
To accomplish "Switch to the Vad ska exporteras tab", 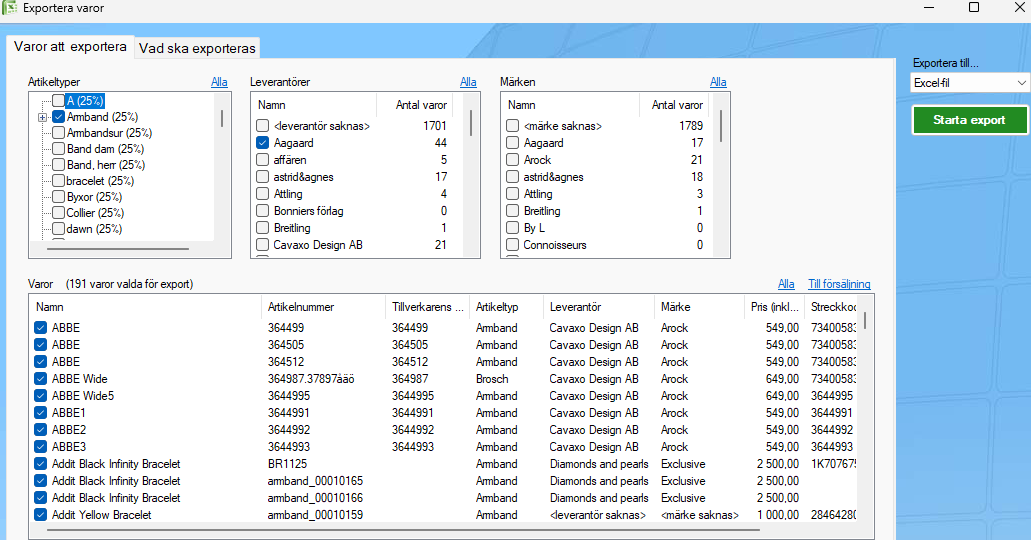I will click(197, 48).
